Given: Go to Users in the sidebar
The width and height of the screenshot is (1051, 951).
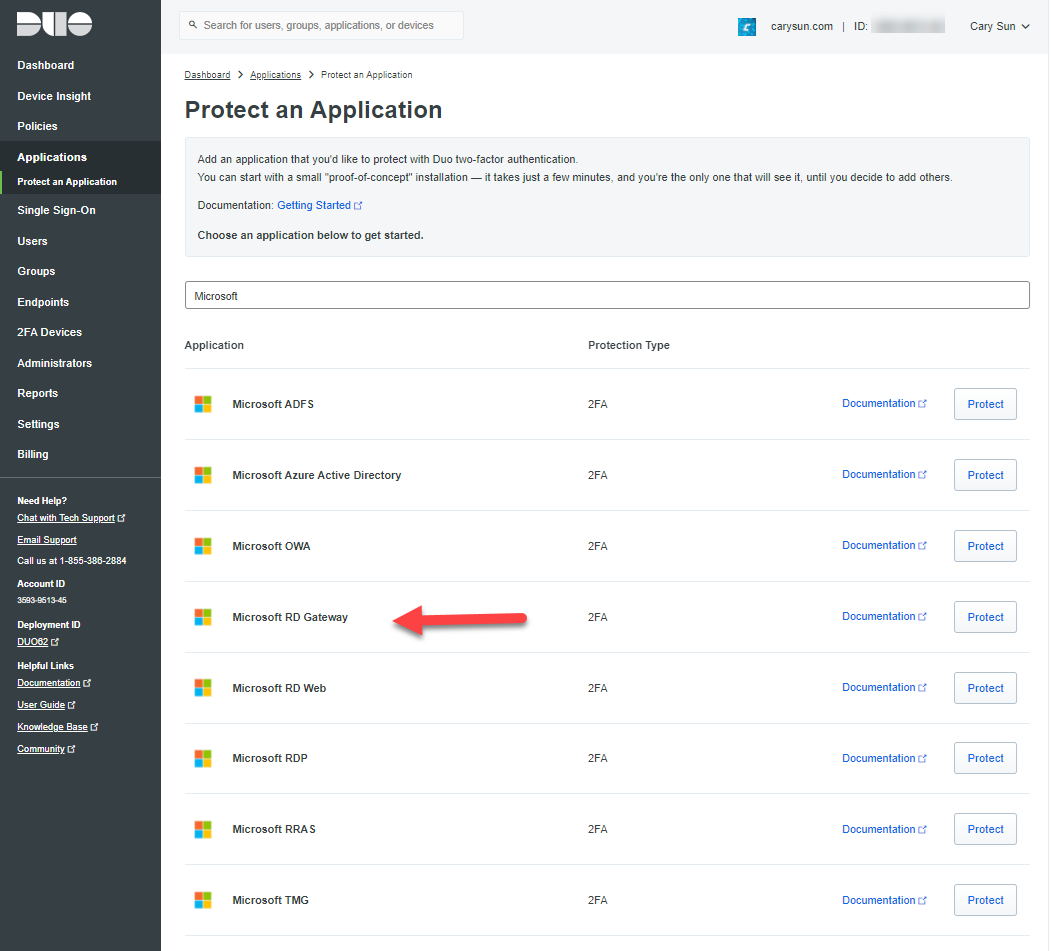Looking at the screenshot, I should point(32,241).
